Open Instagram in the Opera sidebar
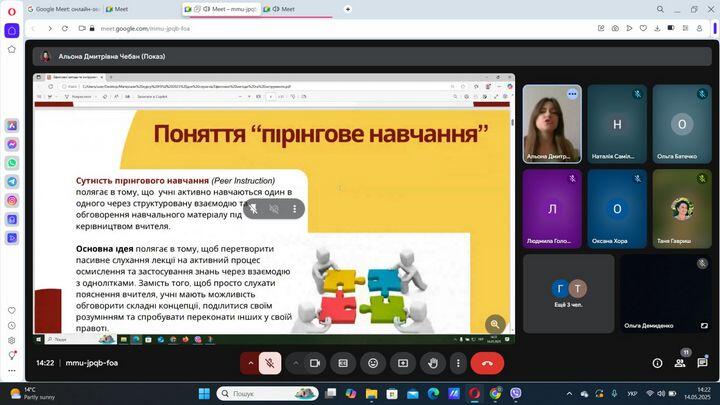This screenshot has height=405, width=720. tap(12, 200)
